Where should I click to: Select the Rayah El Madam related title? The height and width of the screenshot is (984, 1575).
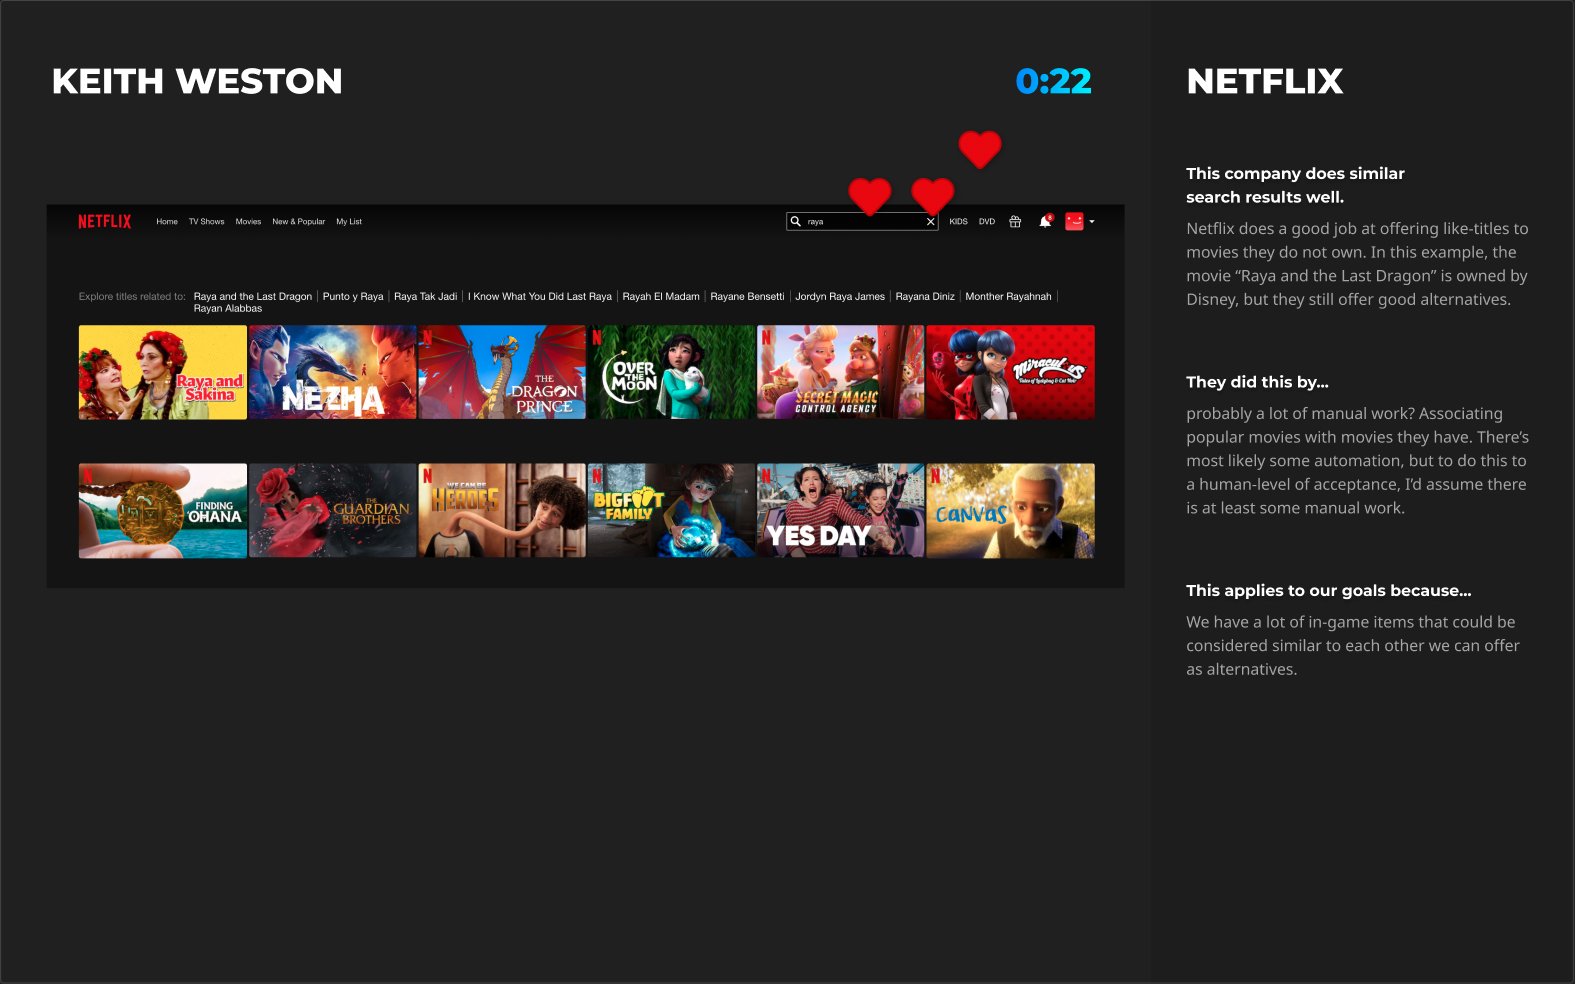[661, 297]
